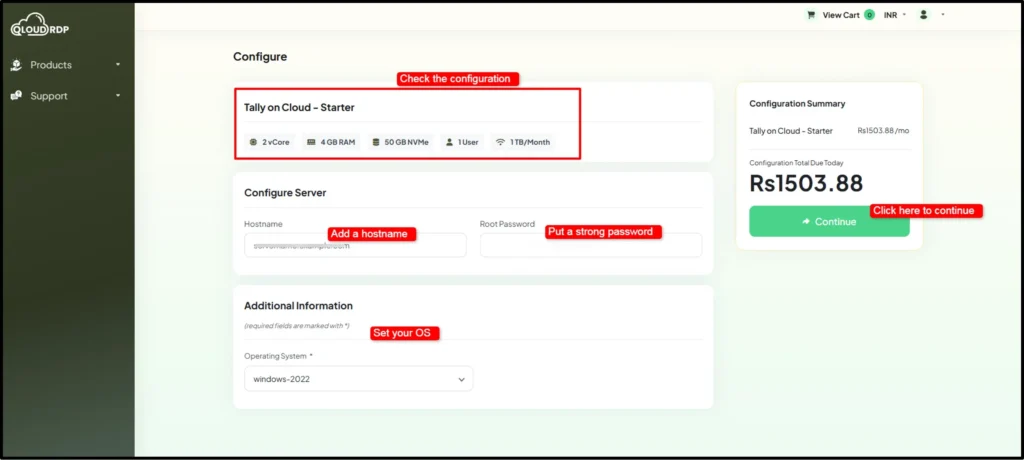Click the Tally on Cloud - Starter heading
The width and height of the screenshot is (1024, 460).
[299, 107]
